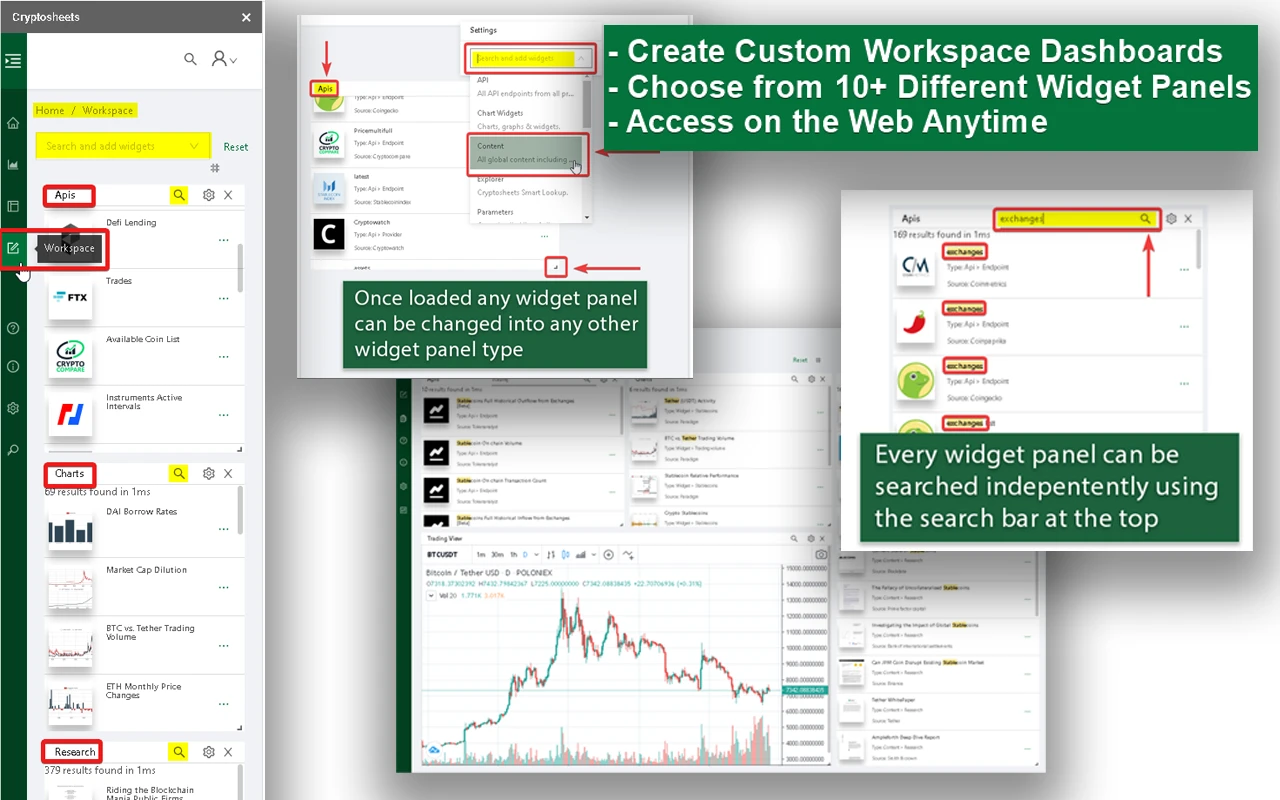Open the sidebar area chart icon
The height and width of the screenshot is (800, 1280).
pyautogui.click(x=13, y=165)
